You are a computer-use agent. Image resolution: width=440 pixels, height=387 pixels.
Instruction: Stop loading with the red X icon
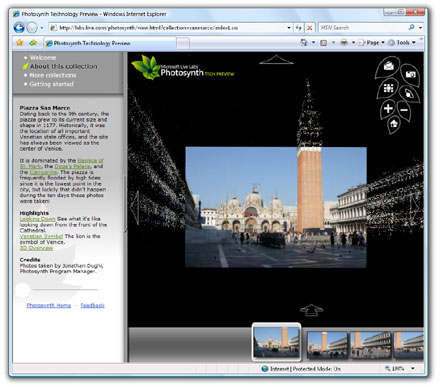coord(310,28)
